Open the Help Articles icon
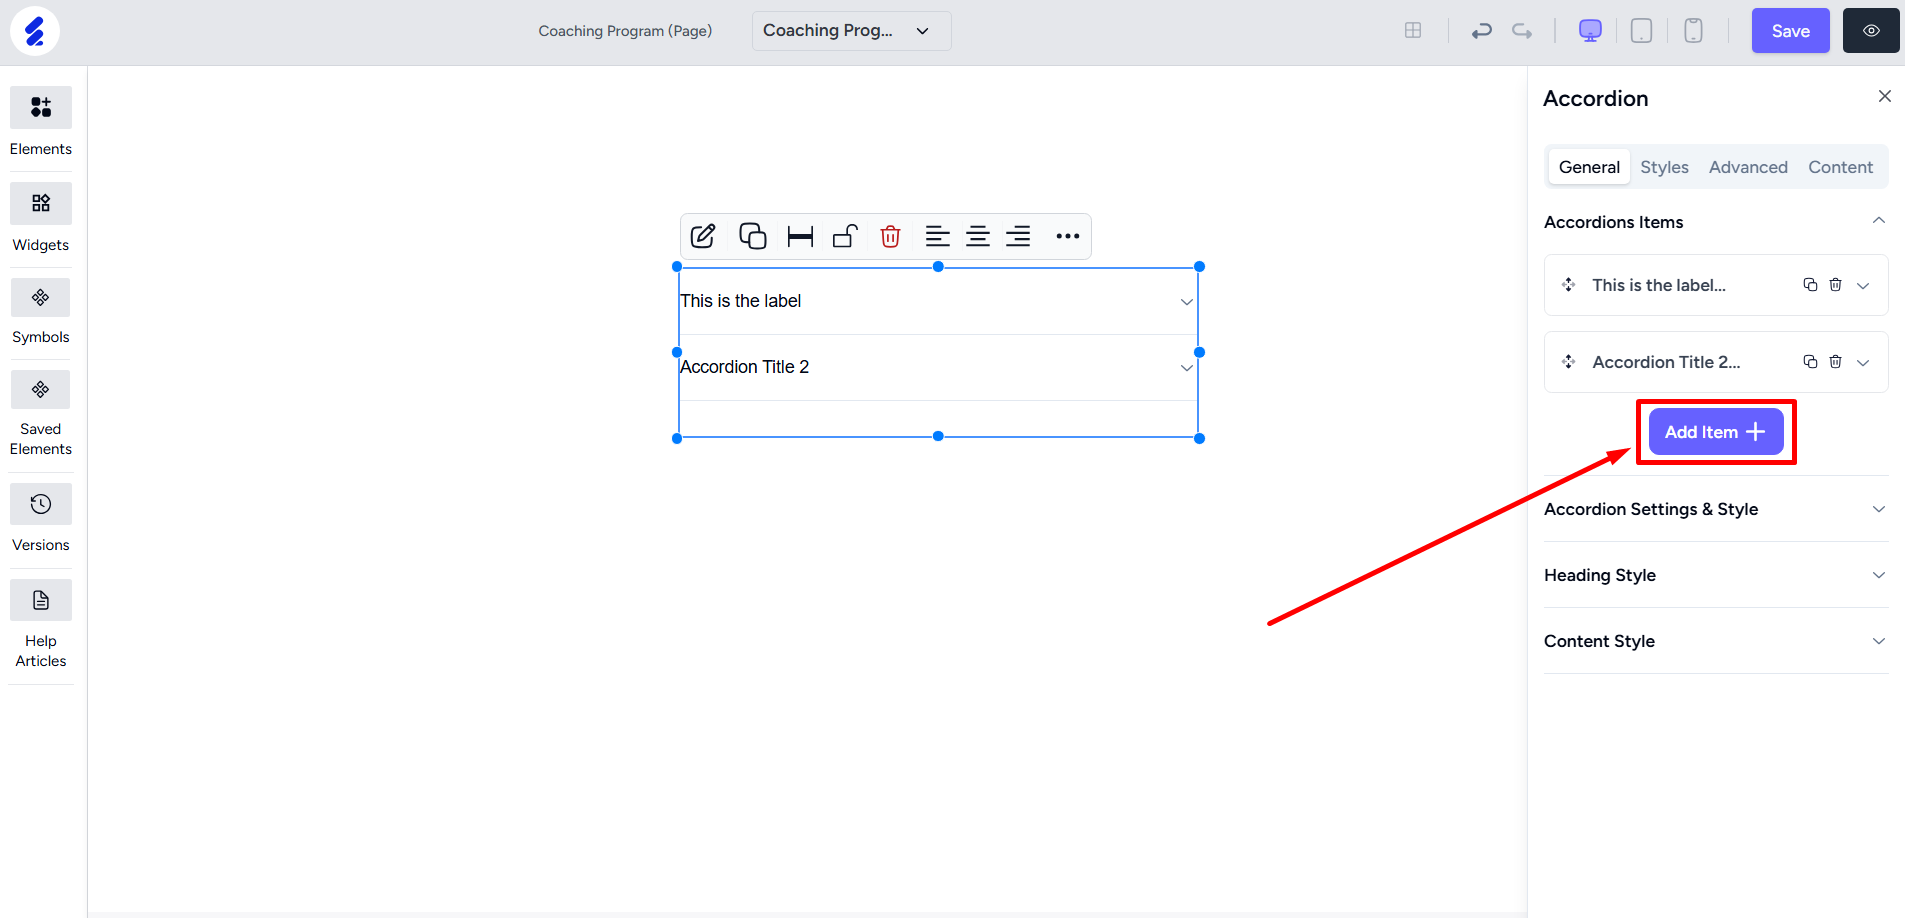 pyautogui.click(x=41, y=600)
